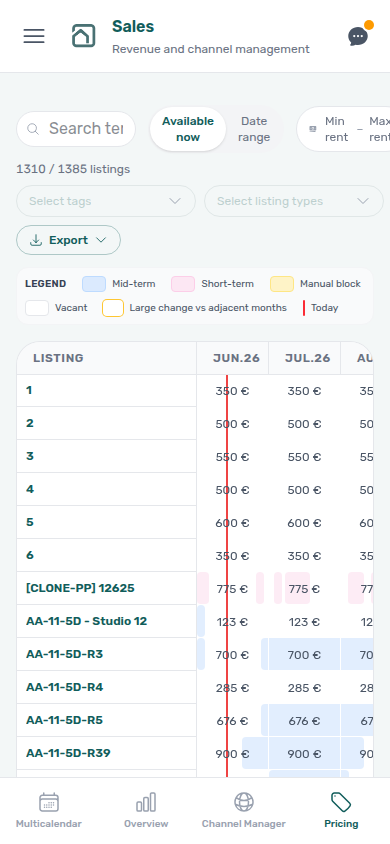Open listing AA-11-5D-R4
The image size is (390, 844).
coord(65,687)
